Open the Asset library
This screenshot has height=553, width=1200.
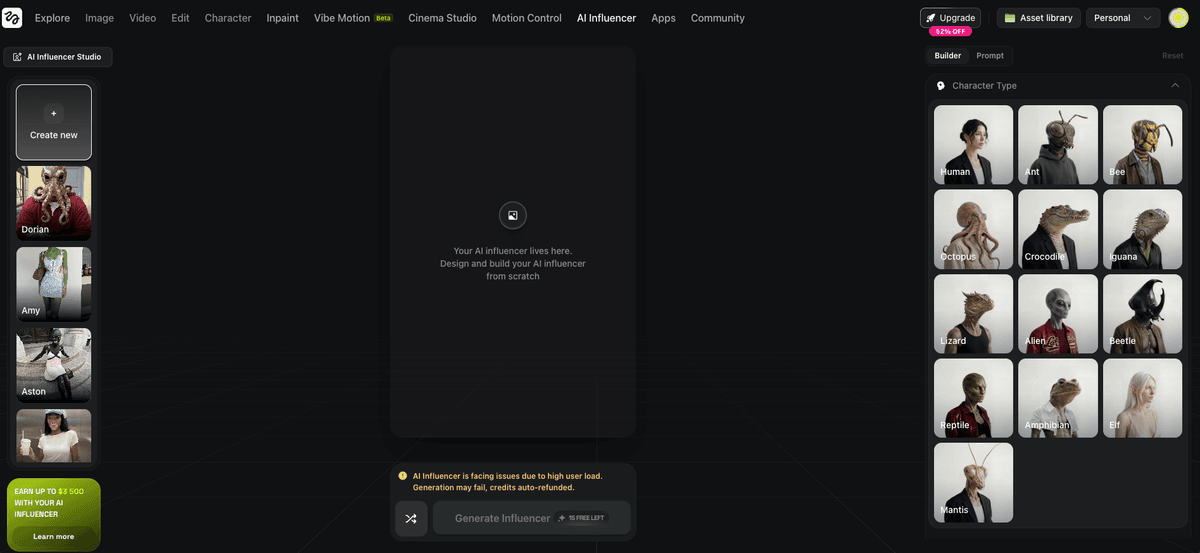pyautogui.click(x=1038, y=18)
